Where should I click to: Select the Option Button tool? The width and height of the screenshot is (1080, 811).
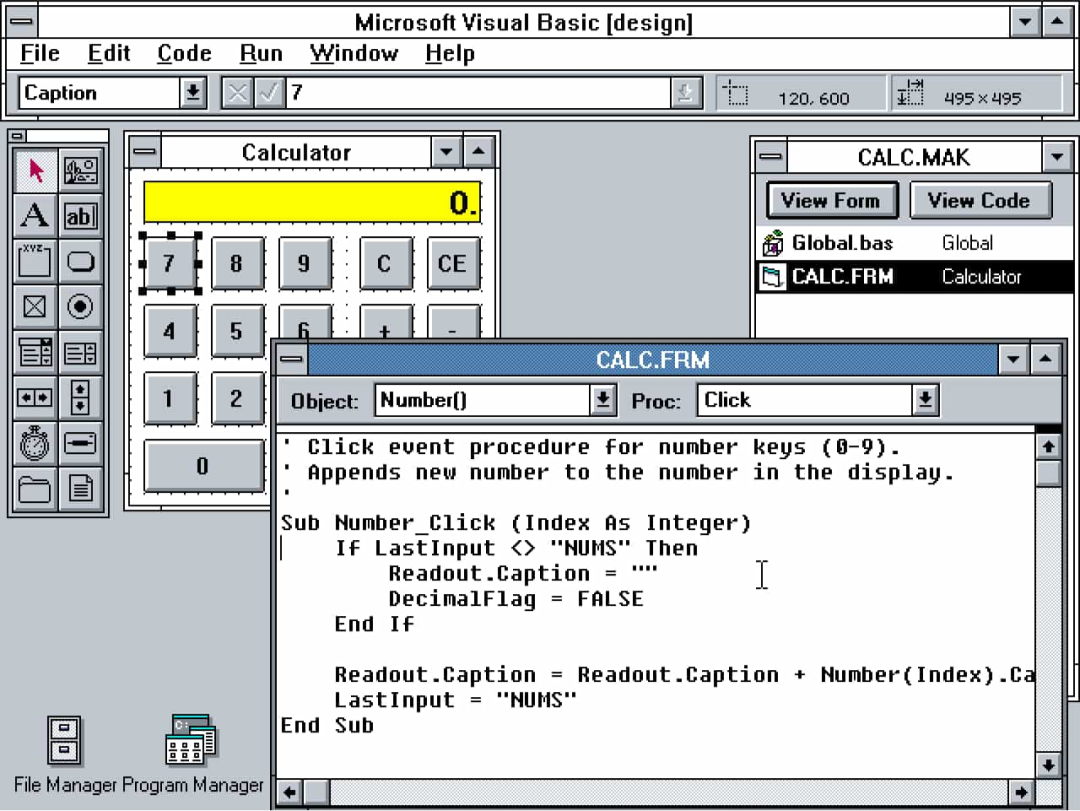[81, 307]
